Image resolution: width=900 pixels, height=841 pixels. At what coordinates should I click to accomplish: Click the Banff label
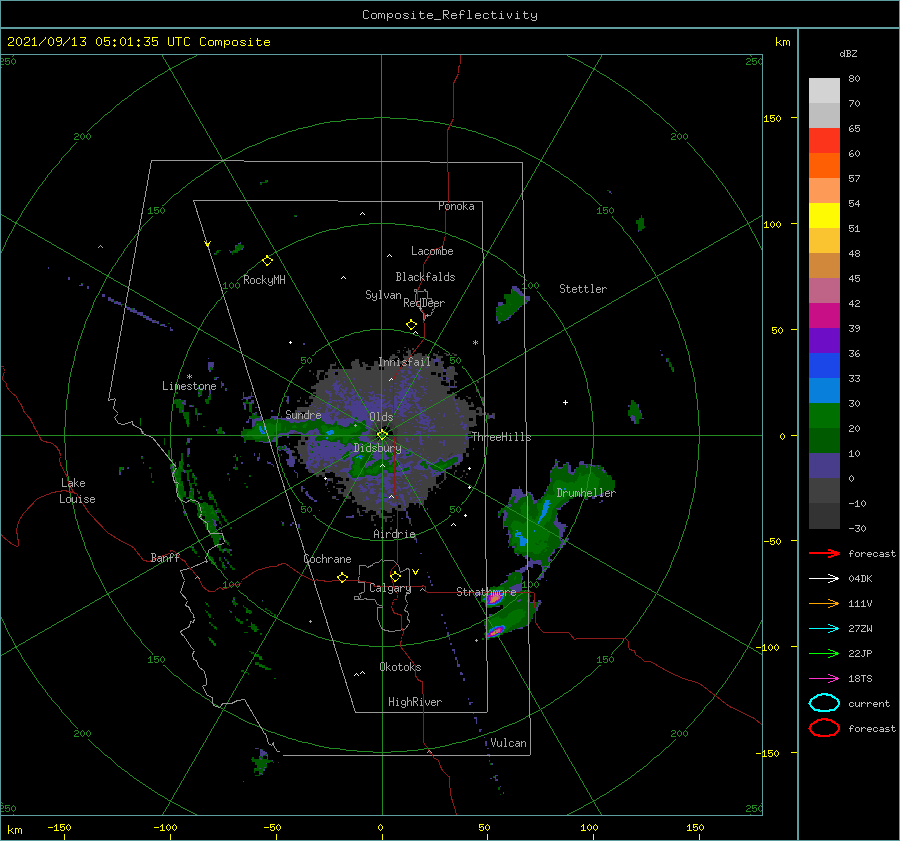click(x=165, y=557)
